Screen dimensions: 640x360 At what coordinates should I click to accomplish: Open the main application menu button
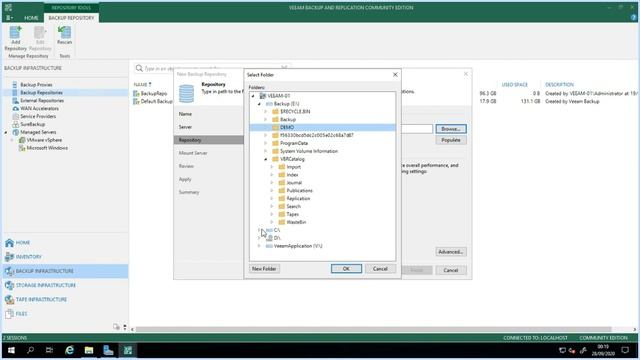(x=9, y=18)
